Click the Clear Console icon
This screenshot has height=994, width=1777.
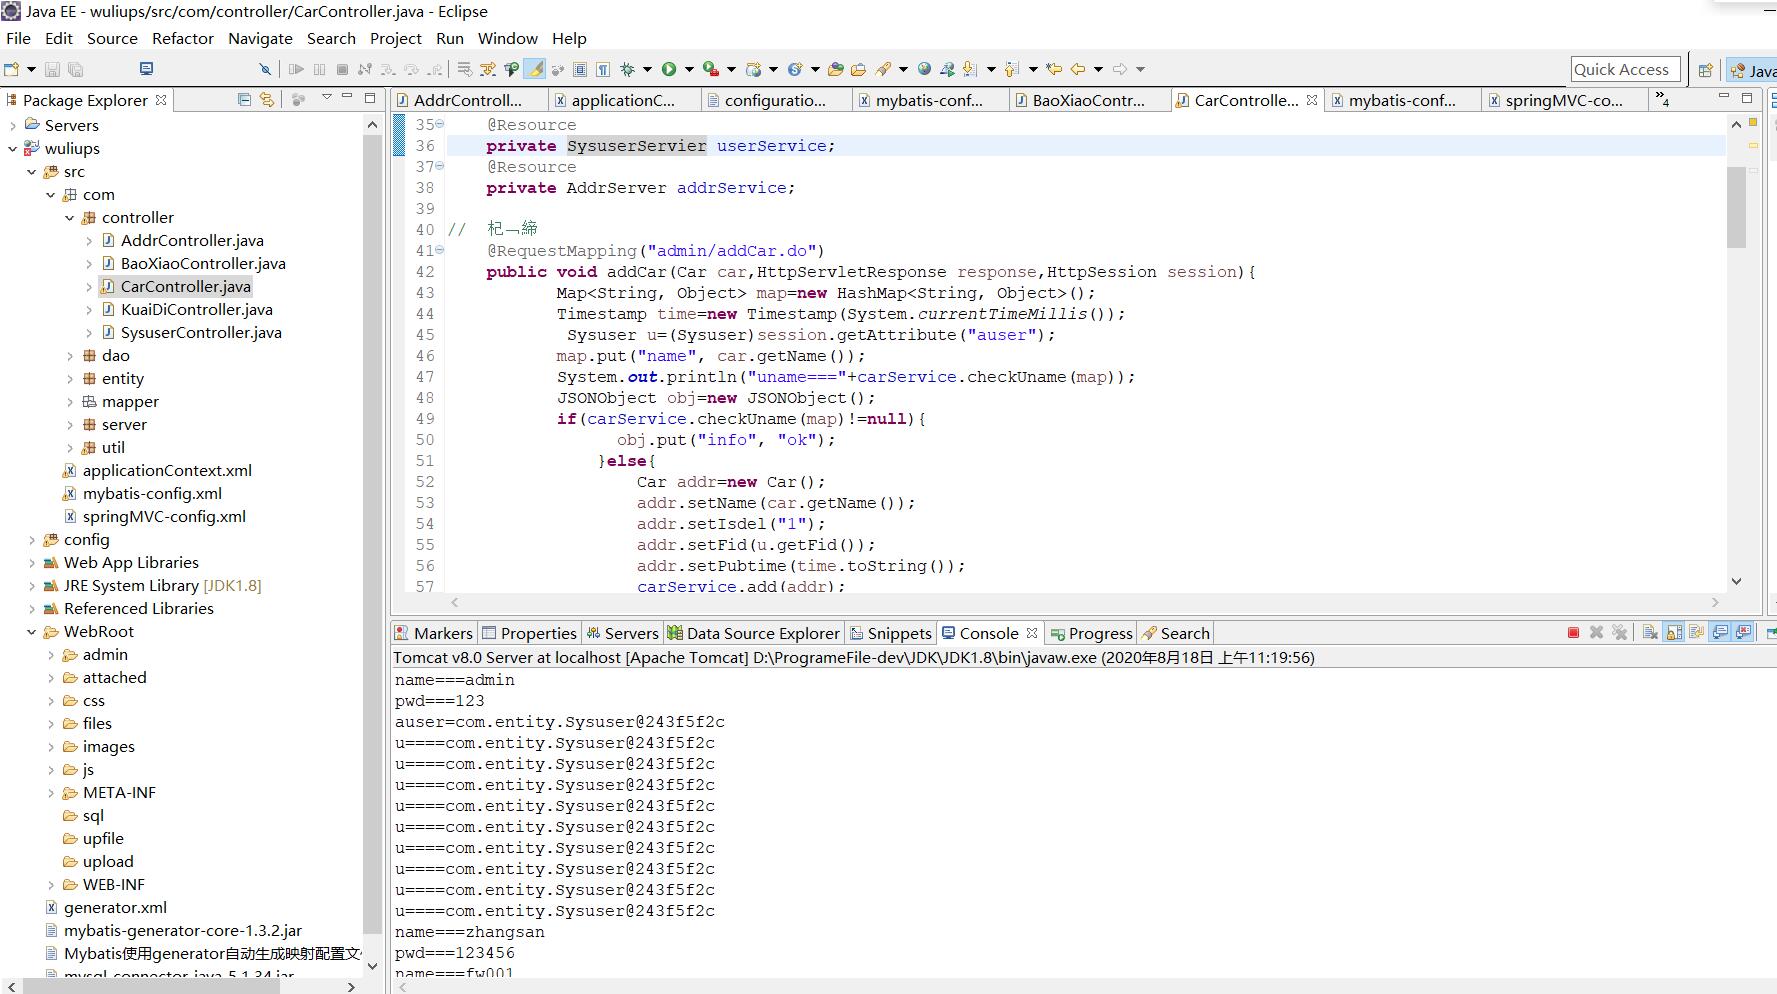1650,632
